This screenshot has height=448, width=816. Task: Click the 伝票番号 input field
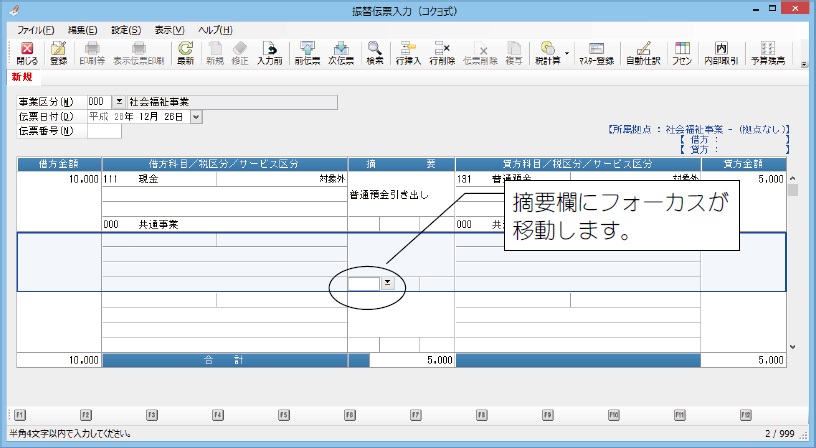[x=104, y=131]
